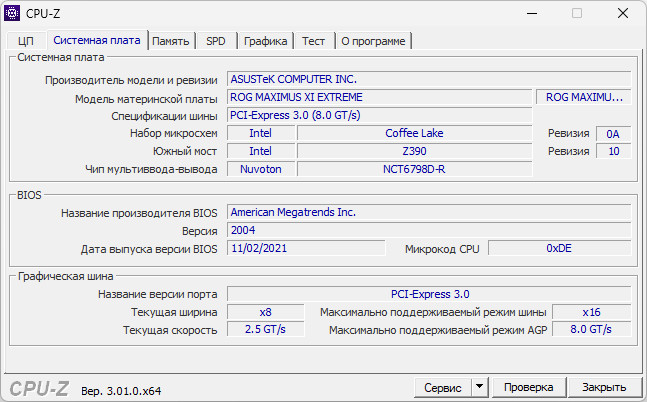Click the maximum 8.0 GT/s speed value
Viewport: 647px width, 402px height.
point(591,330)
